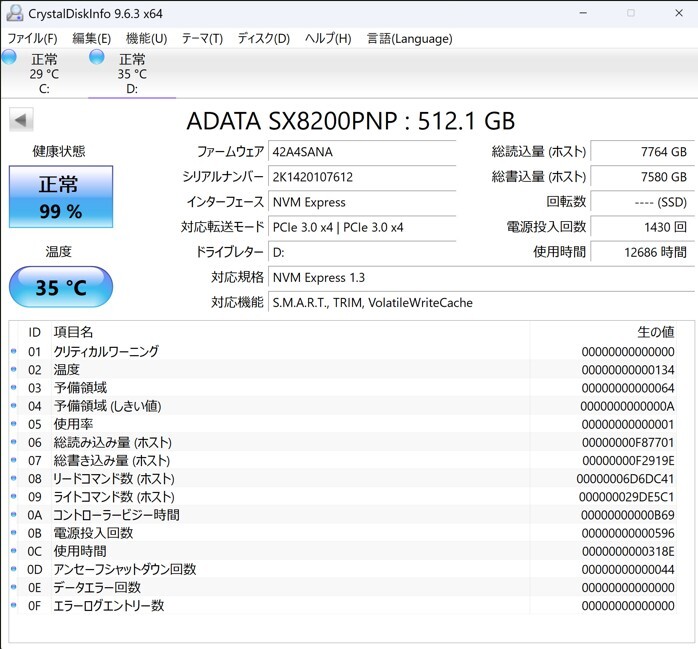Viewport: 698px width, 649px height.
Task: Open the 機能(U) menu
Action: point(146,39)
